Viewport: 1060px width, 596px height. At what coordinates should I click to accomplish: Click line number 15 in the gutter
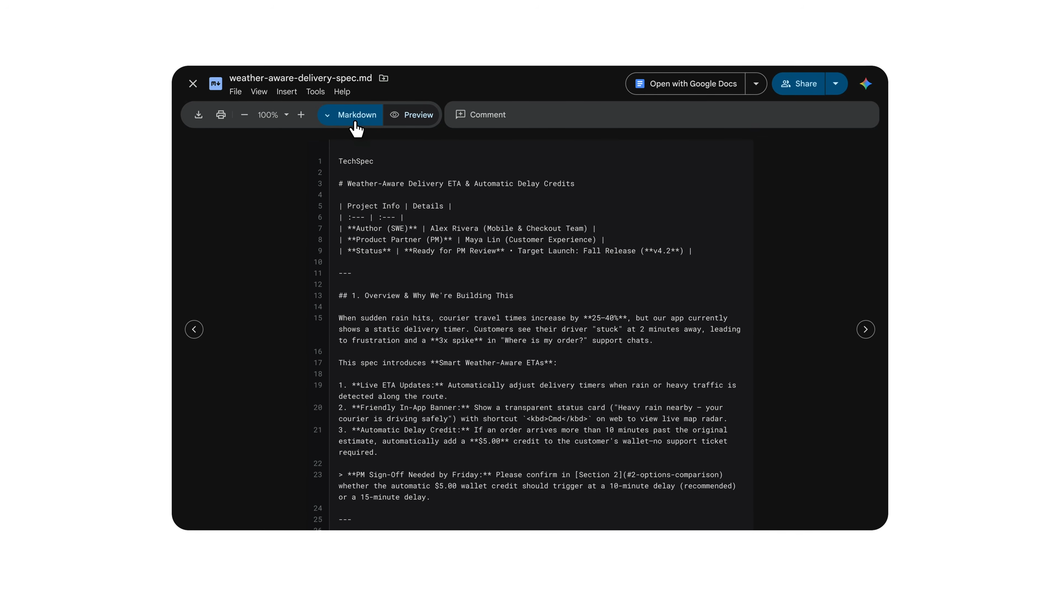pos(318,318)
